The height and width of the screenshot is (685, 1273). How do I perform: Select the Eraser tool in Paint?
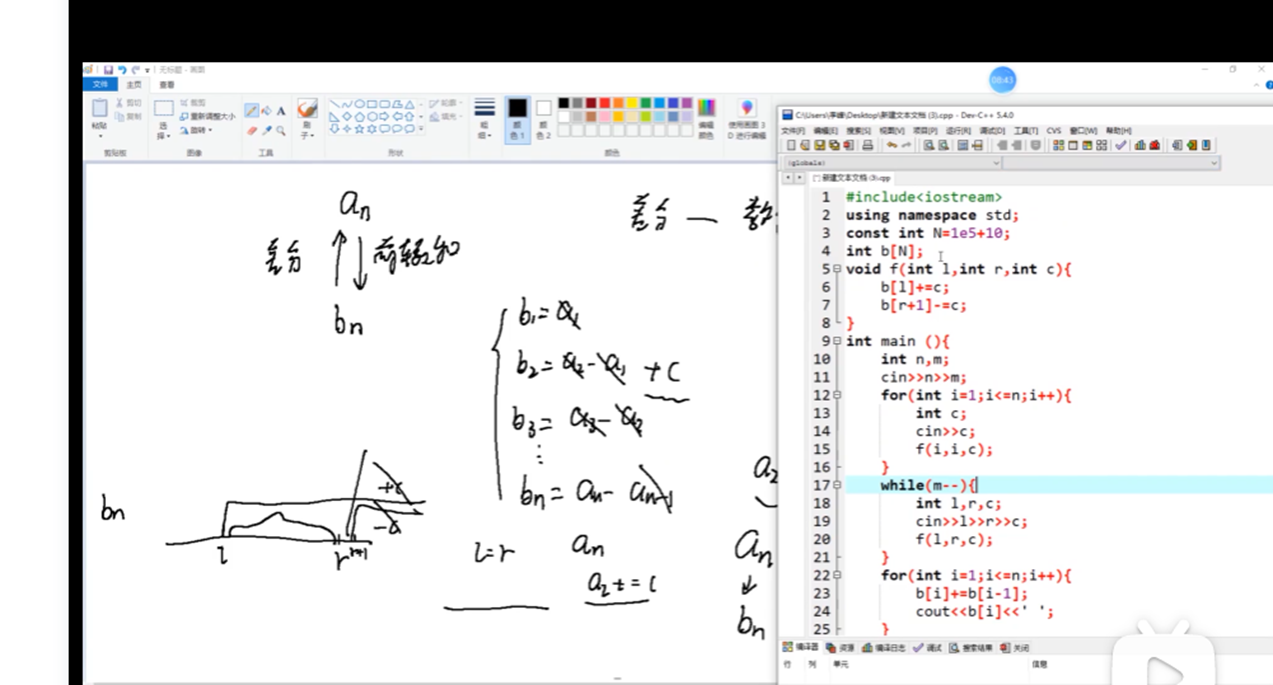[x=252, y=131]
